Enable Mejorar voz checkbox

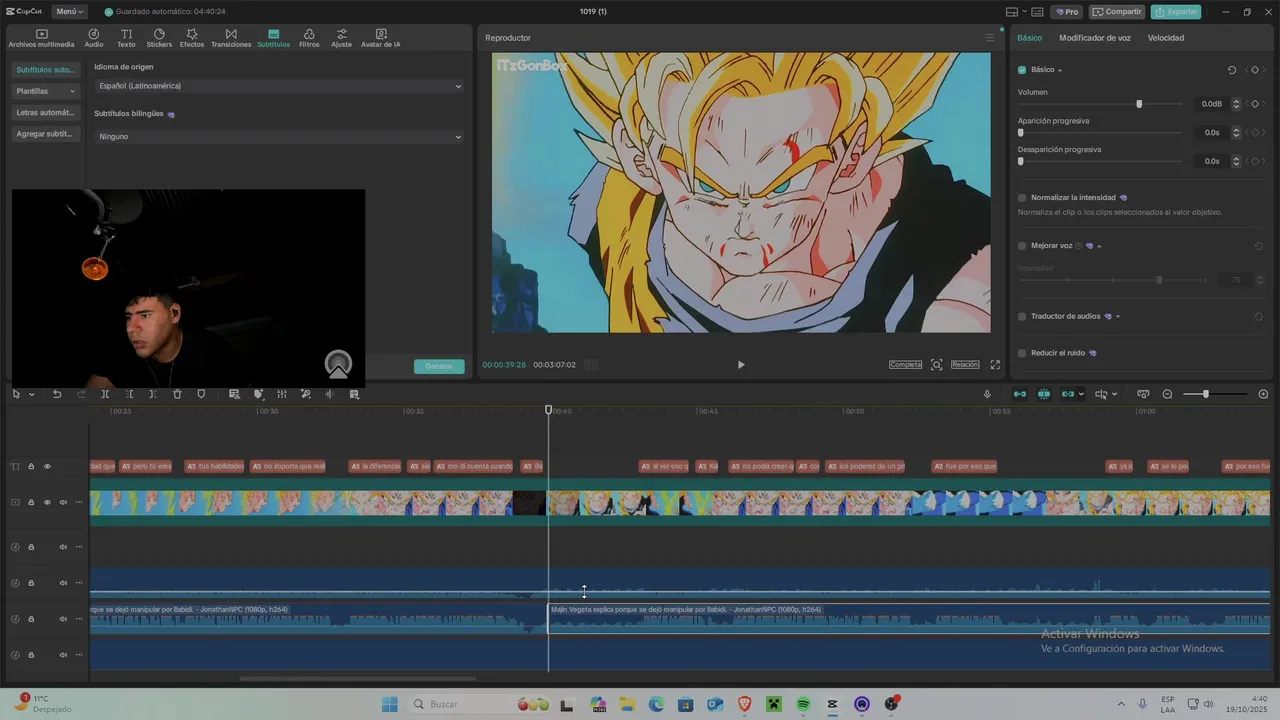1022,246
